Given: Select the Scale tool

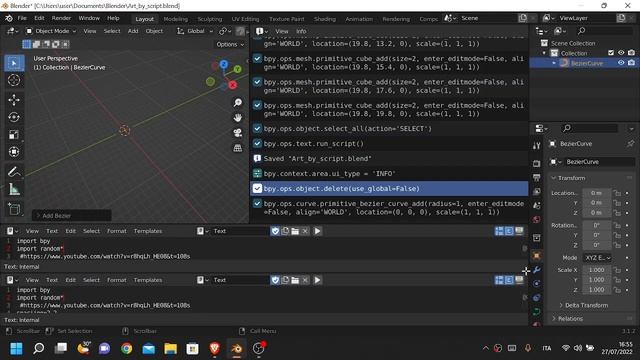Looking at the screenshot, I should 14,135.
